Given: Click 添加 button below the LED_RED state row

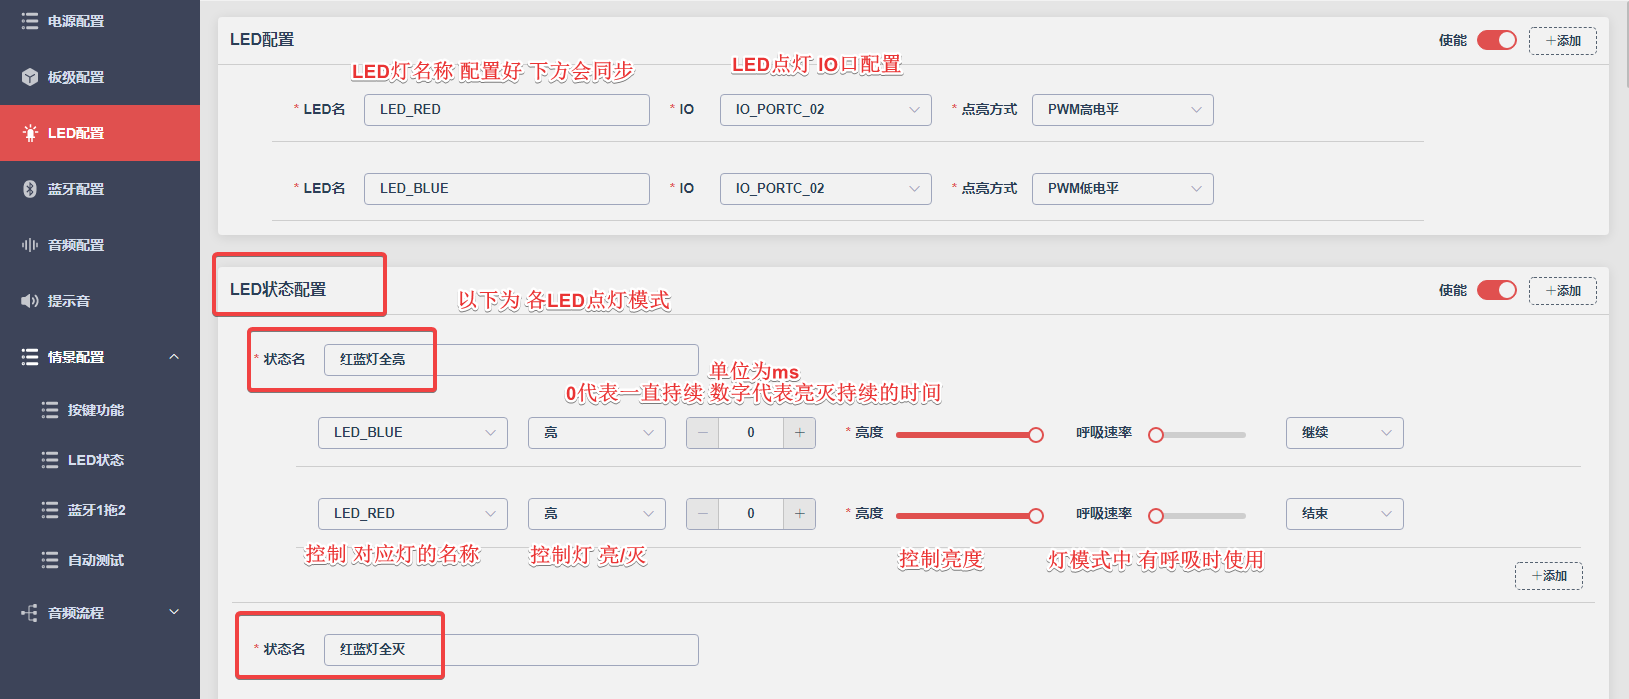Looking at the screenshot, I should coord(1549,576).
